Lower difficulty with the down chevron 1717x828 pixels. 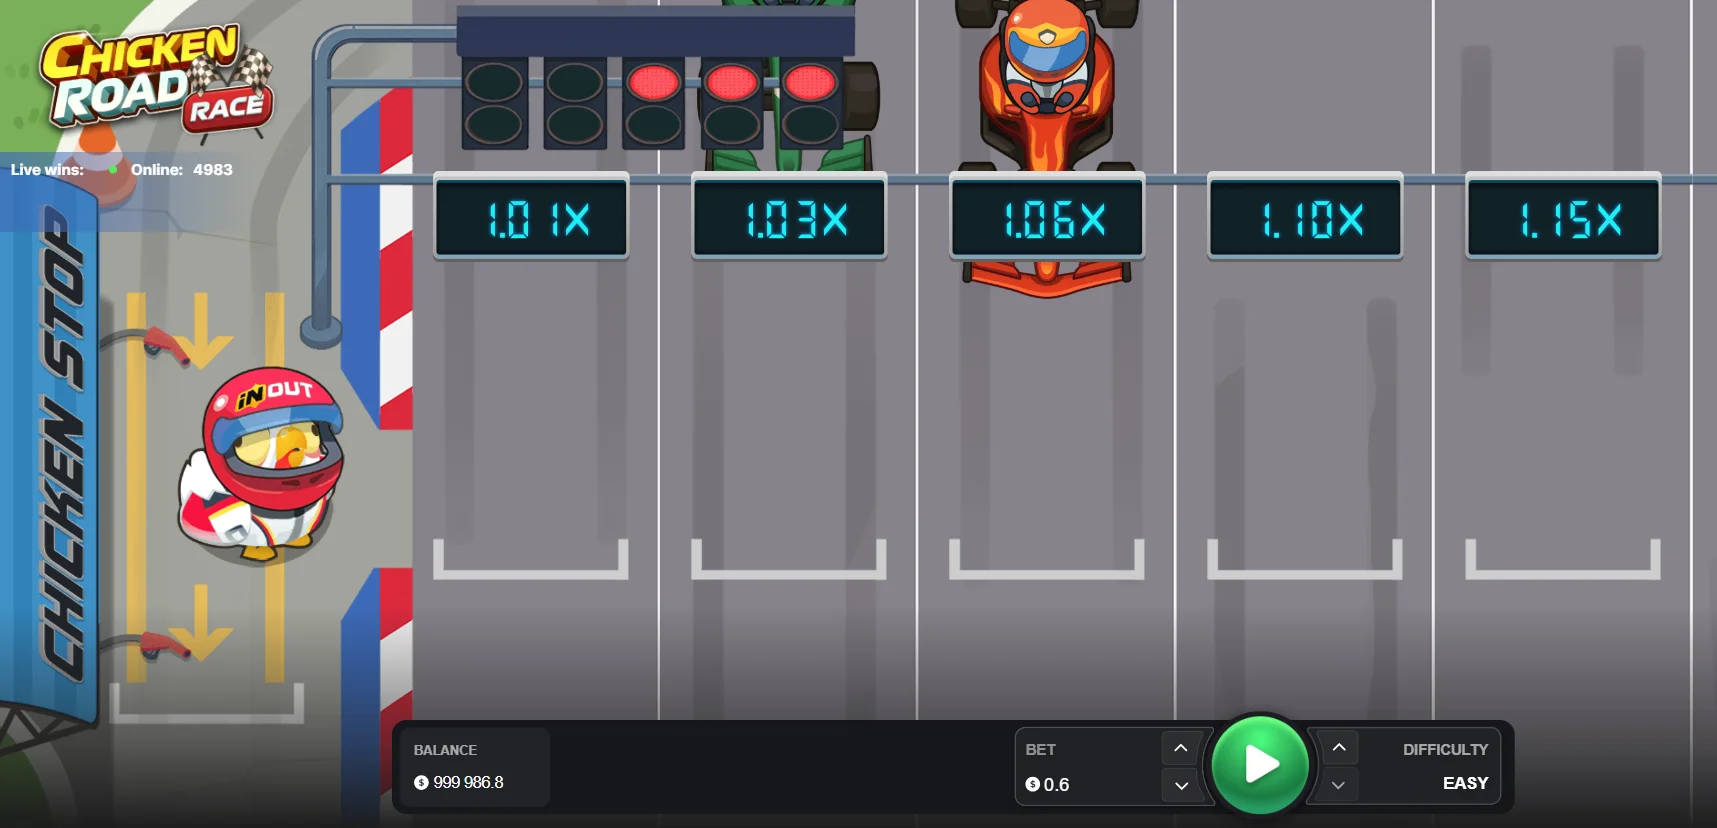pyautogui.click(x=1339, y=785)
